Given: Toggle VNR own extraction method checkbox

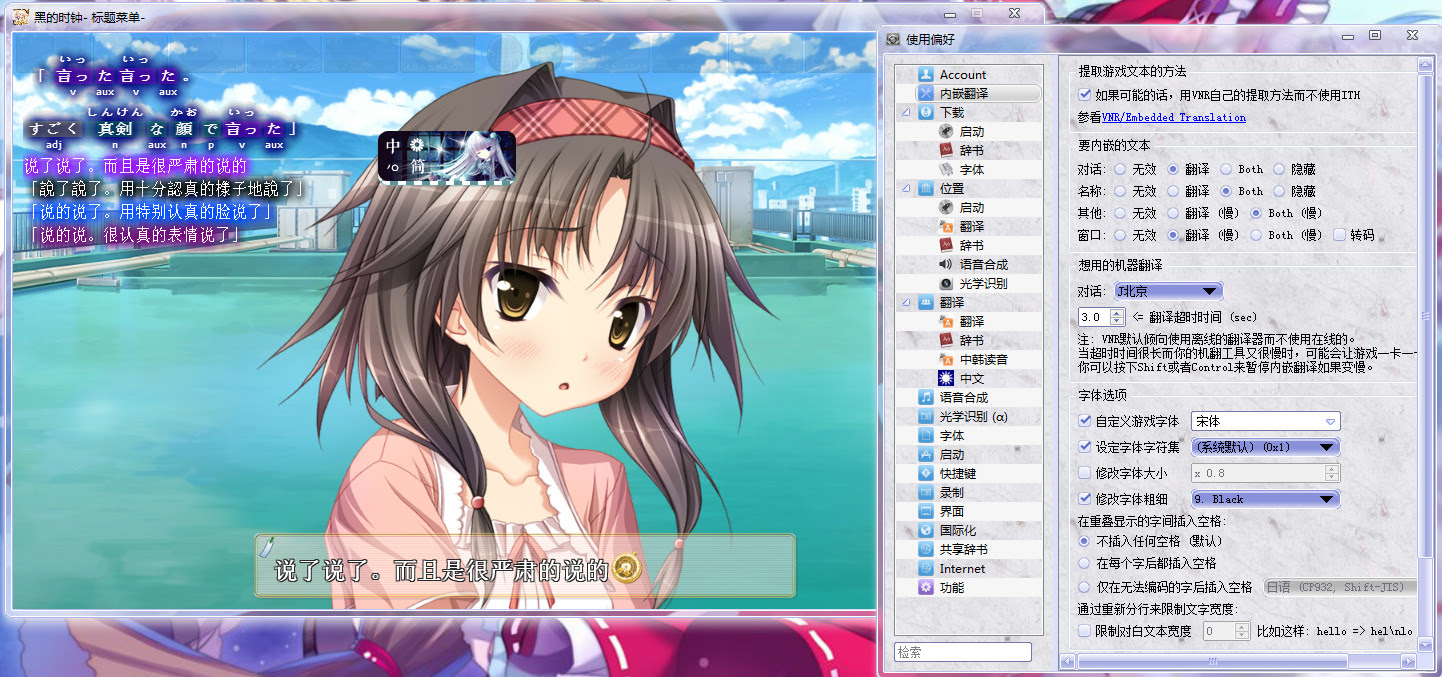Looking at the screenshot, I should click(x=1085, y=95).
